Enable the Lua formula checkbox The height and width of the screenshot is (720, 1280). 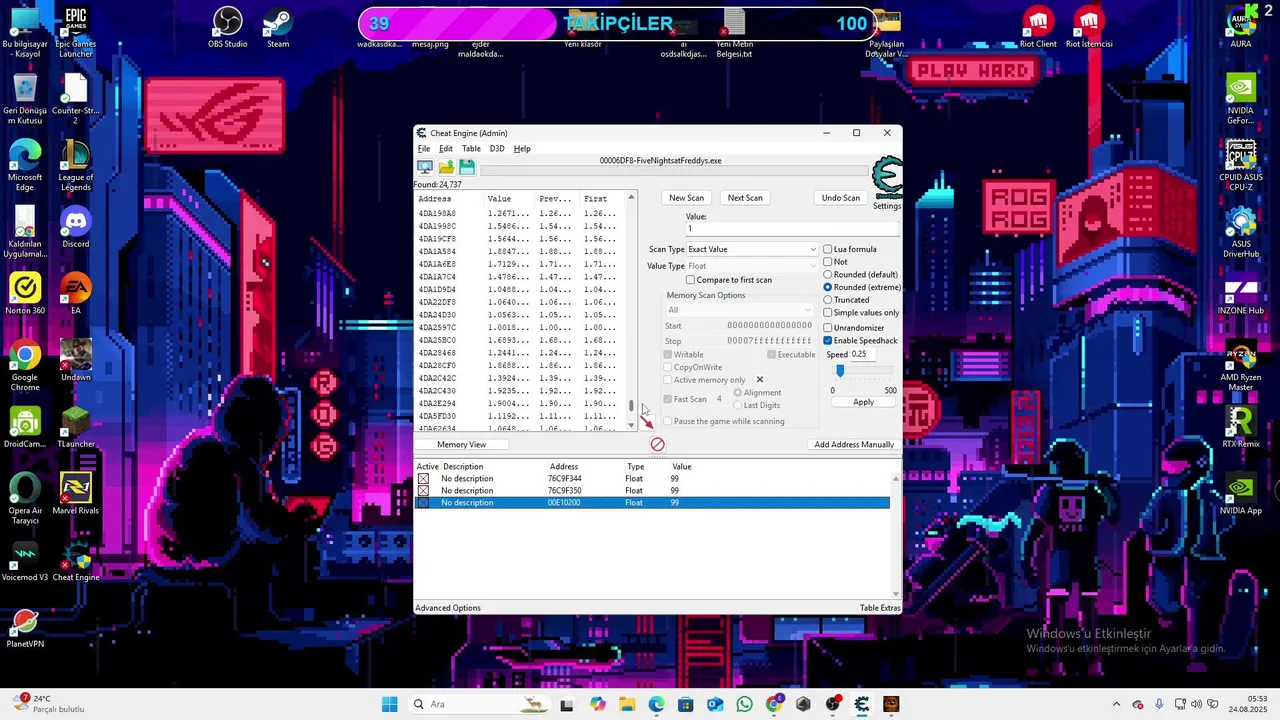pyautogui.click(x=827, y=249)
